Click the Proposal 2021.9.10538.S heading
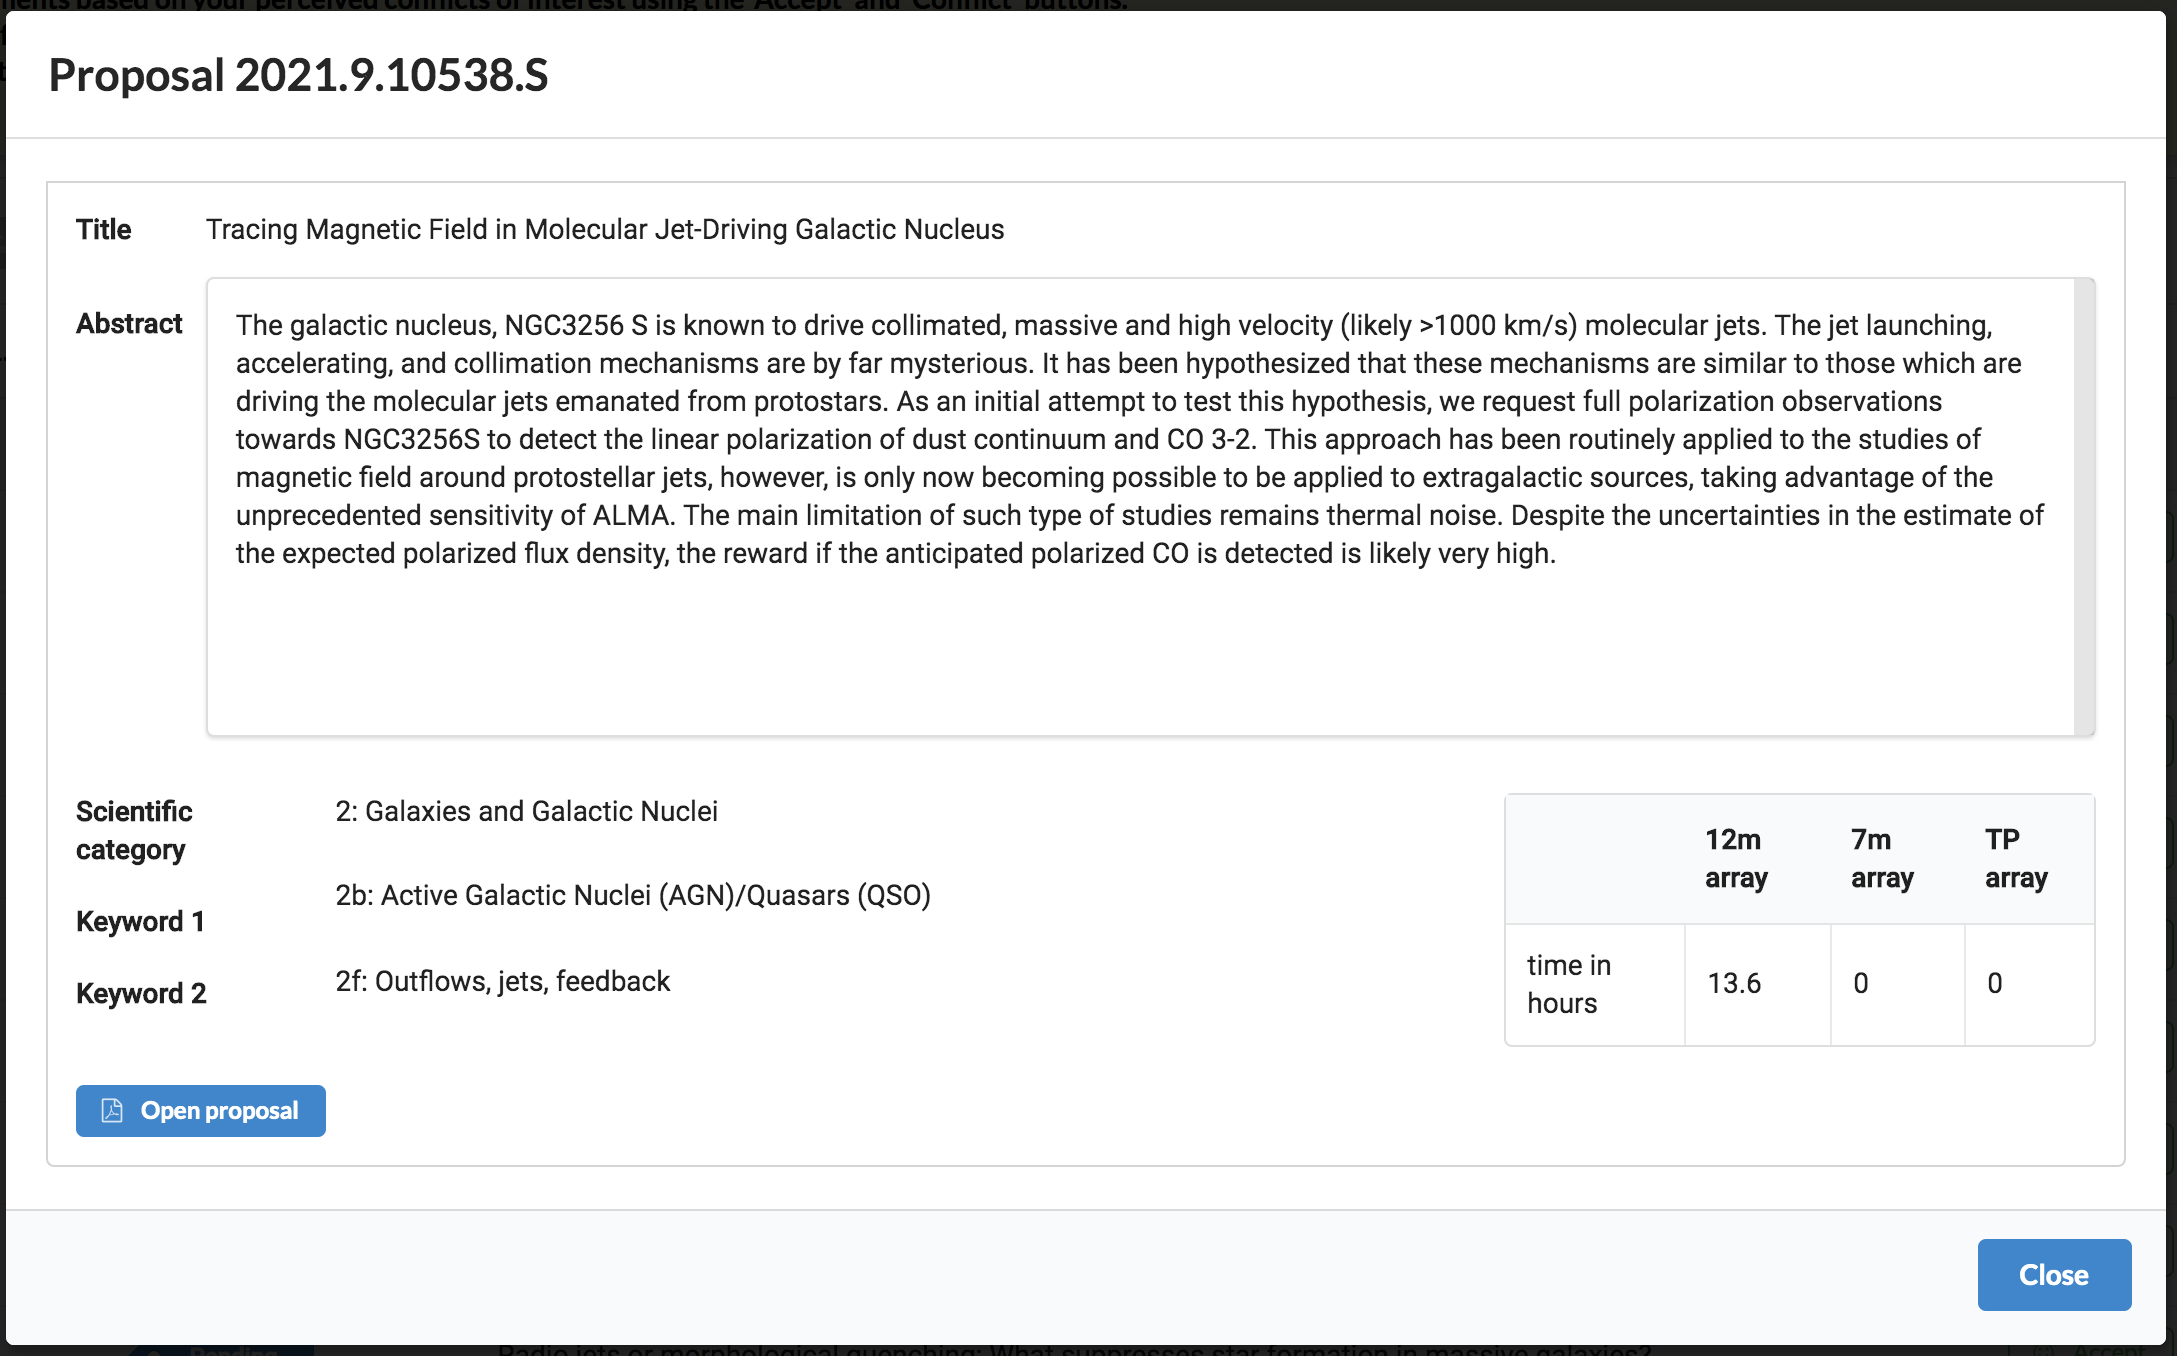This screenshot has height=1356, width=2177. point(298,76)
